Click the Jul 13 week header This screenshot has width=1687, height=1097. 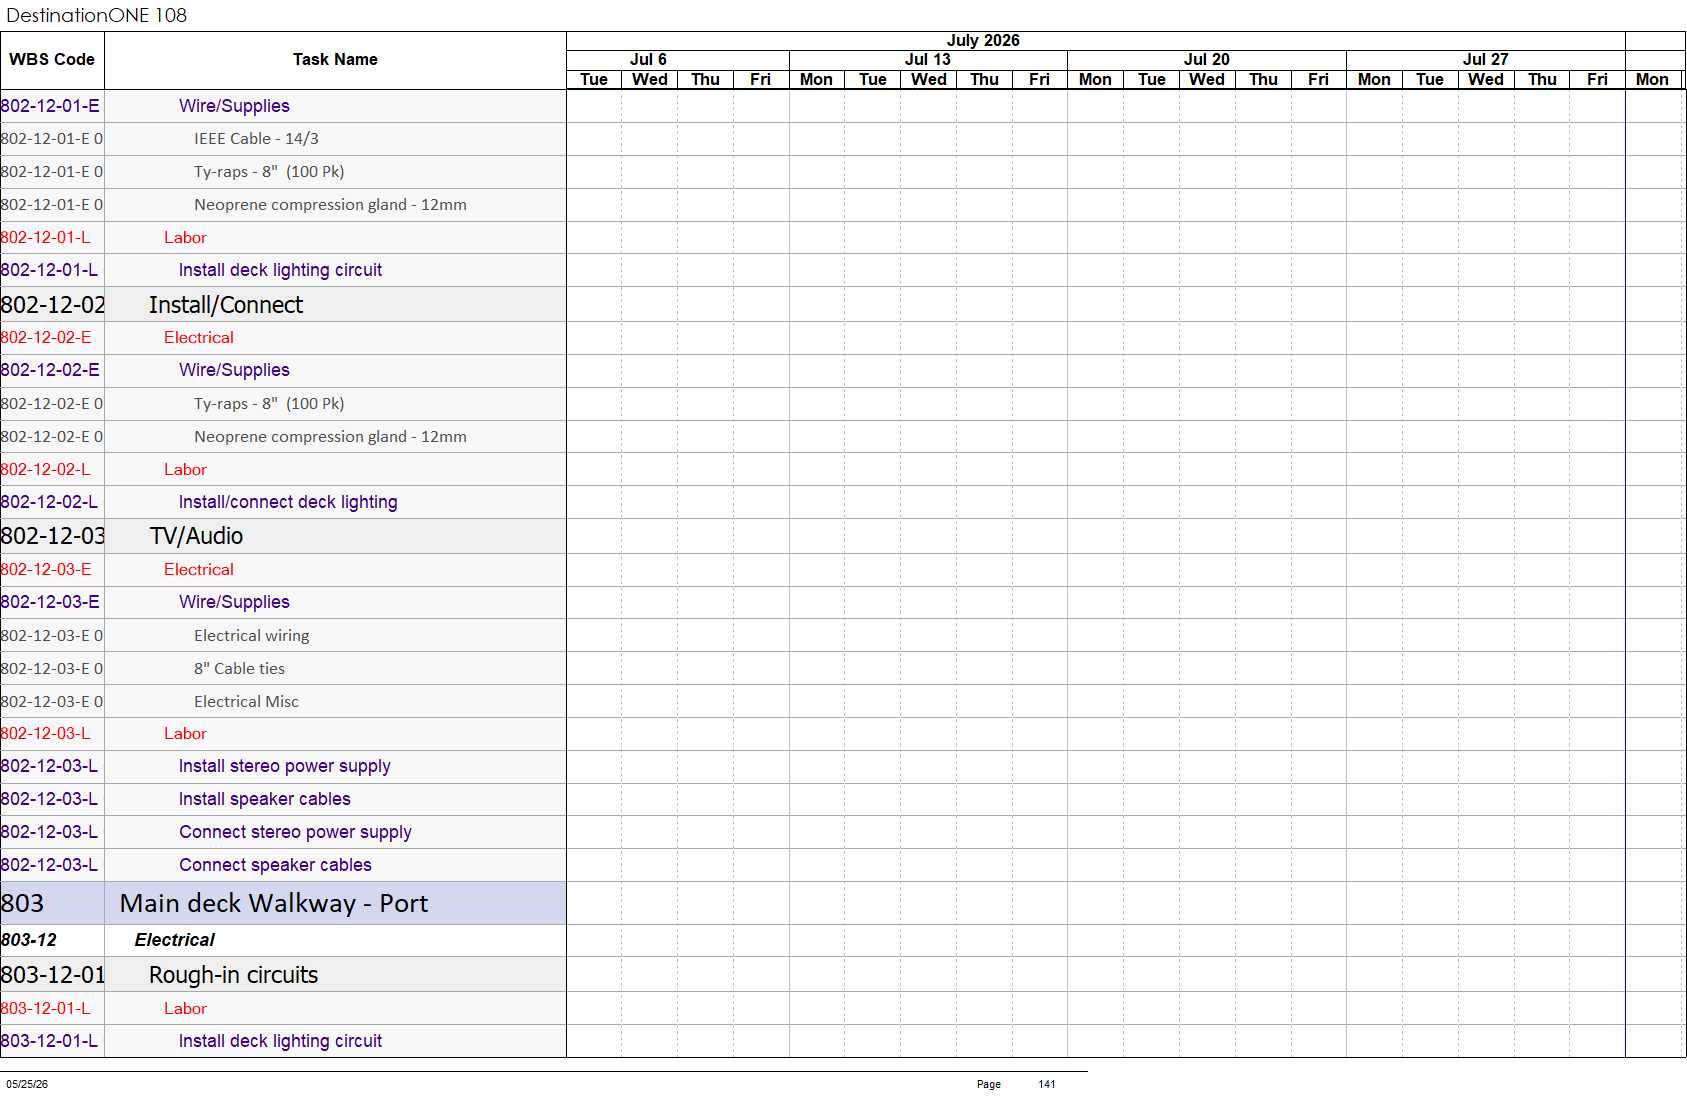coord(928,60)
